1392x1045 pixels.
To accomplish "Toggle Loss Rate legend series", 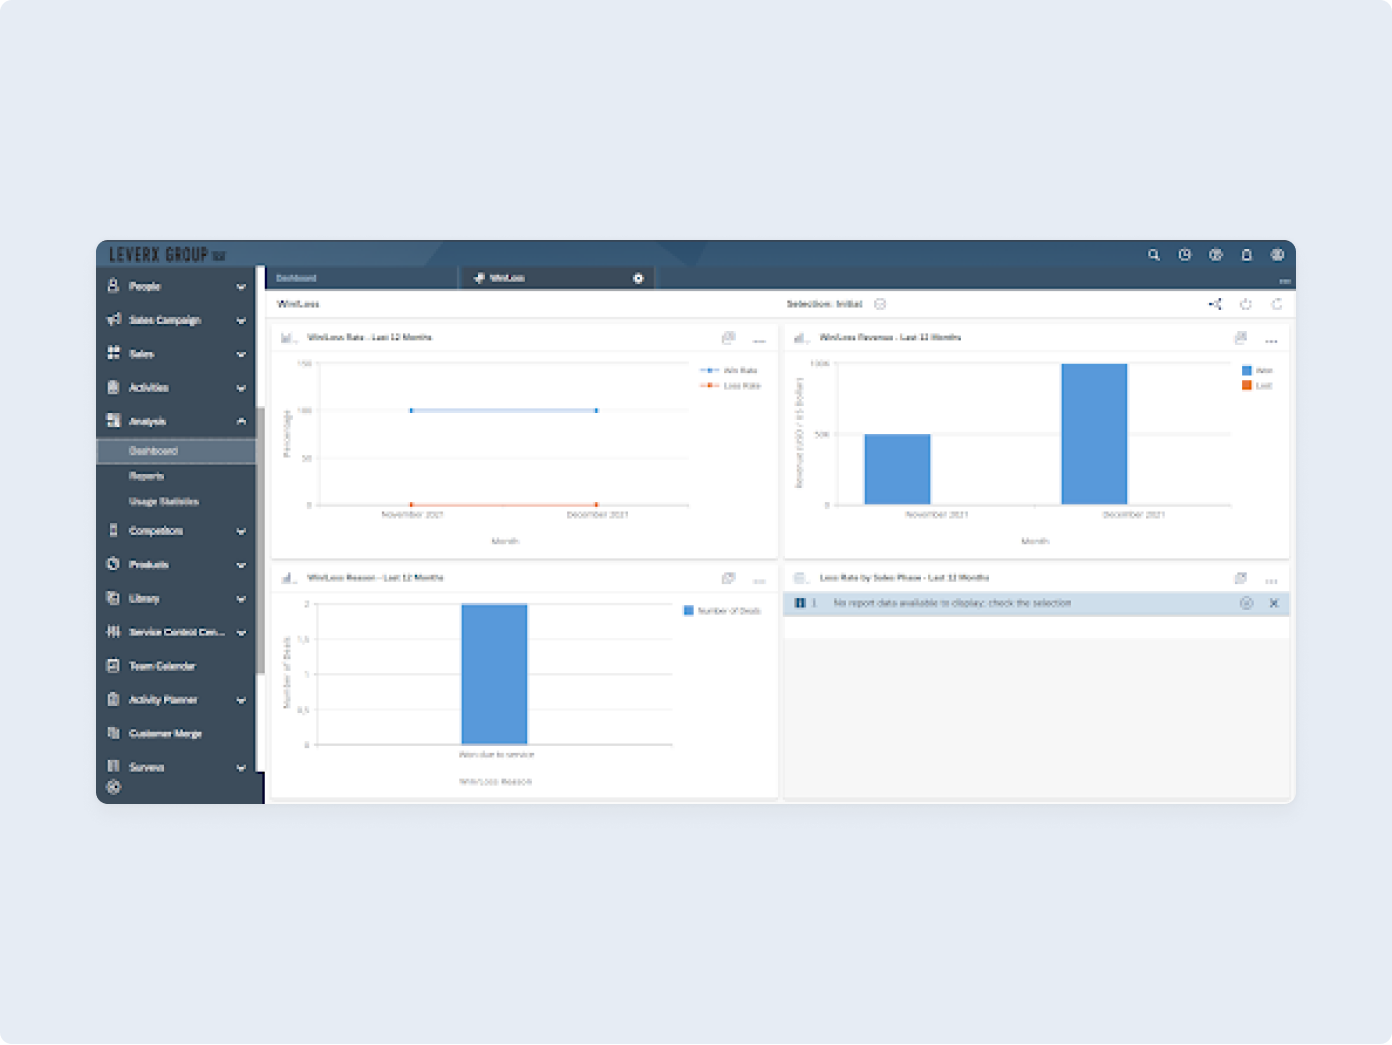I will pyautogui.click(x=731, y=385).
